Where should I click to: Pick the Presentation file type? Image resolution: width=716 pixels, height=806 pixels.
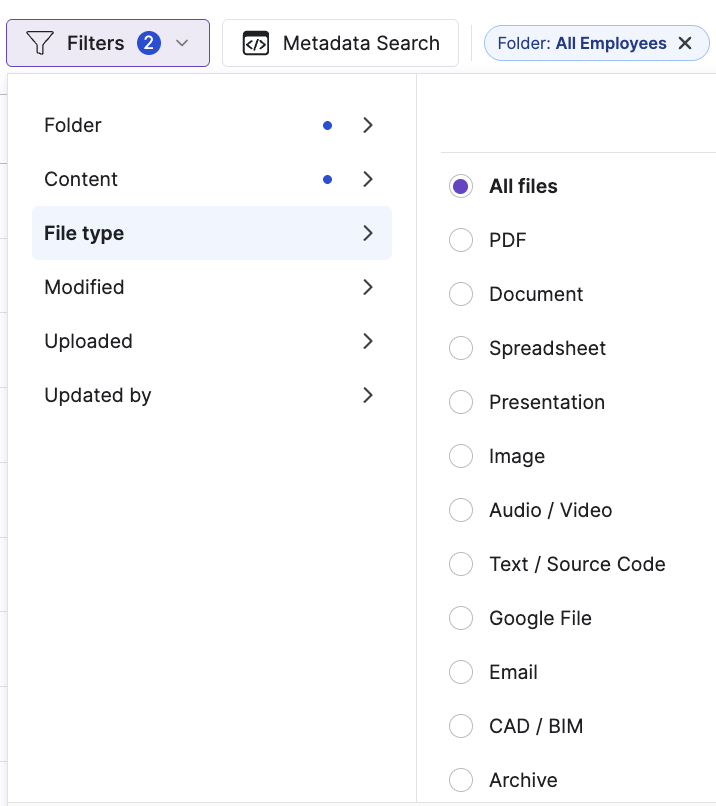(461, 402)
